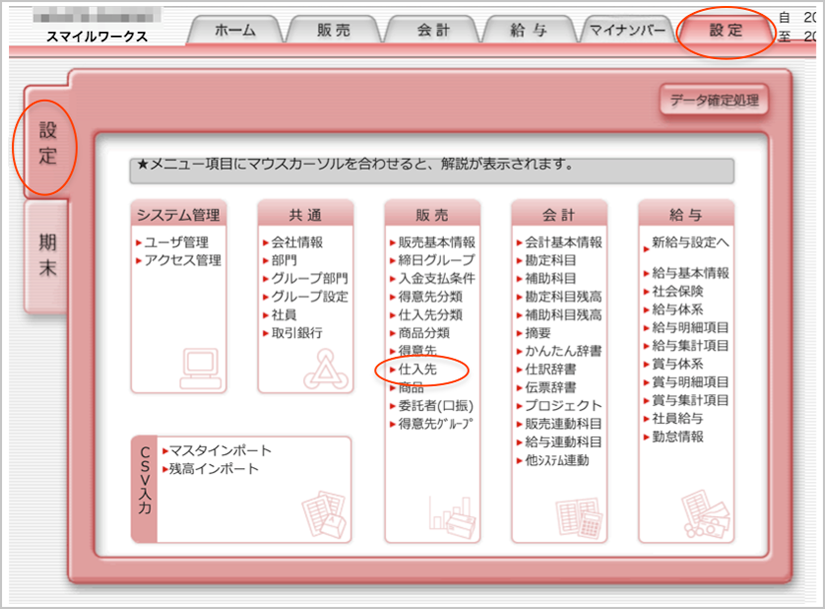Viewport: 825px width, 609px height.
Task: Open 給与体系 link
Action: (x=678, y=310)
